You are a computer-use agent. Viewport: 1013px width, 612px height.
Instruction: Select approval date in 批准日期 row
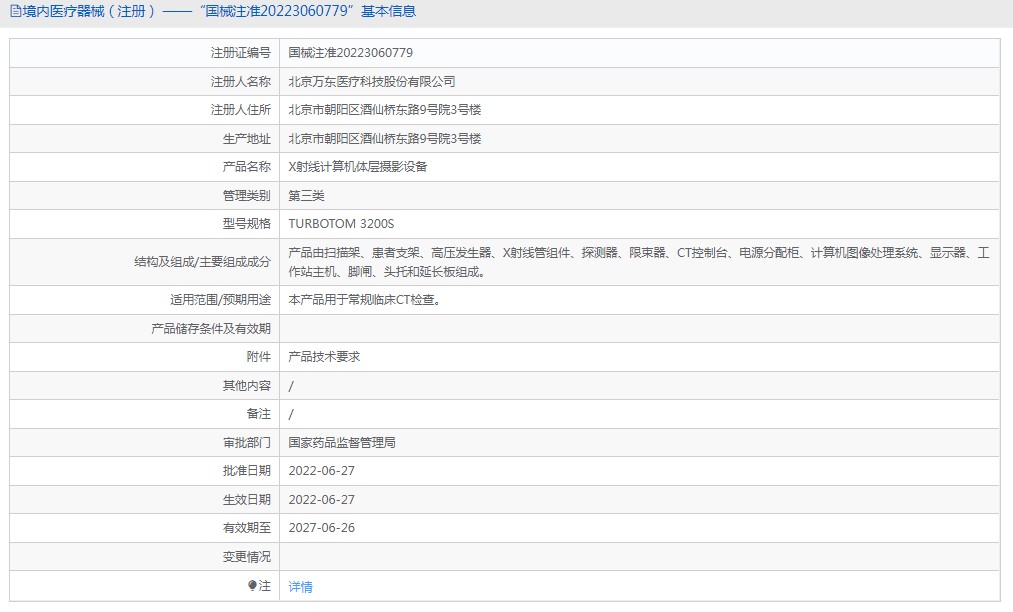tap(322, 471)
